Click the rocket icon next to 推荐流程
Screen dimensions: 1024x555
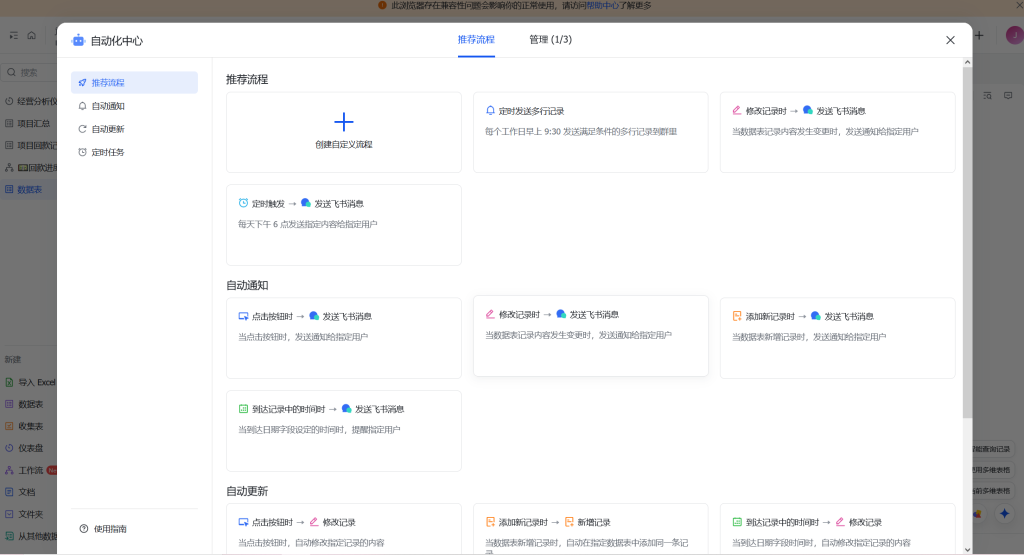click(x=82, y=83)
